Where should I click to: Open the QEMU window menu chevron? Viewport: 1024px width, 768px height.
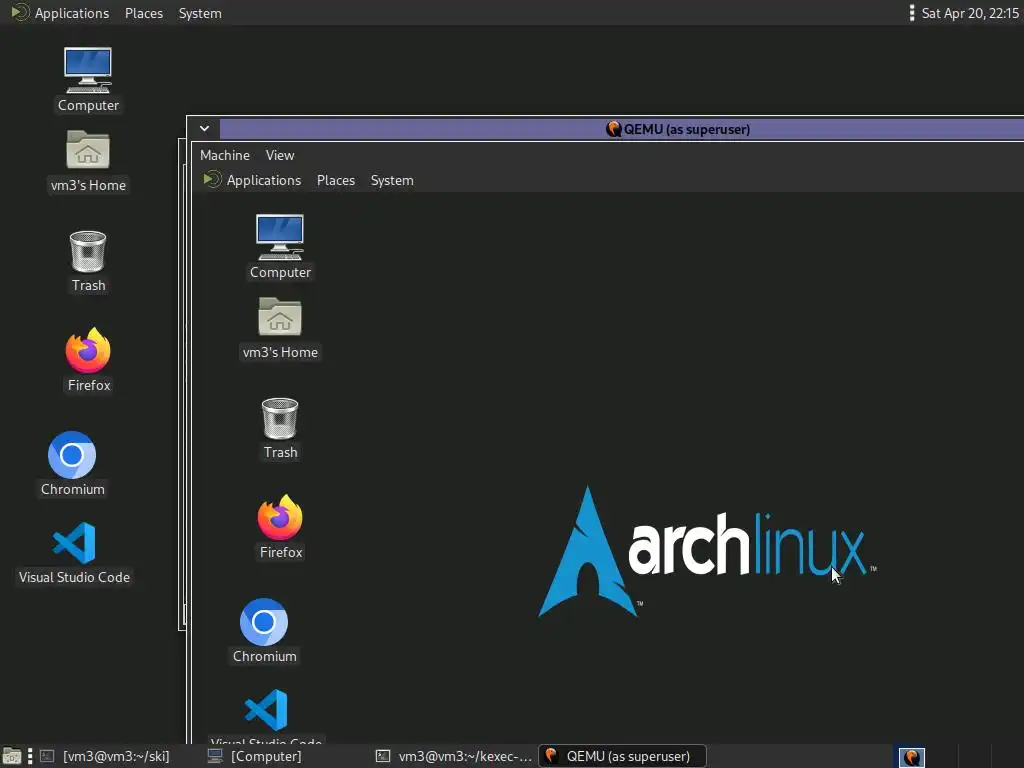(x=204, y=129)
